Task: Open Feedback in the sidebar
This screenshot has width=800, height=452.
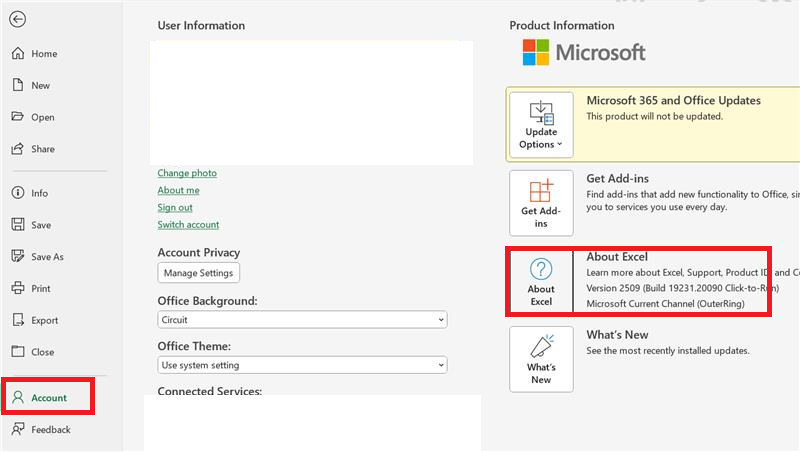Action: tap(41, 429)
